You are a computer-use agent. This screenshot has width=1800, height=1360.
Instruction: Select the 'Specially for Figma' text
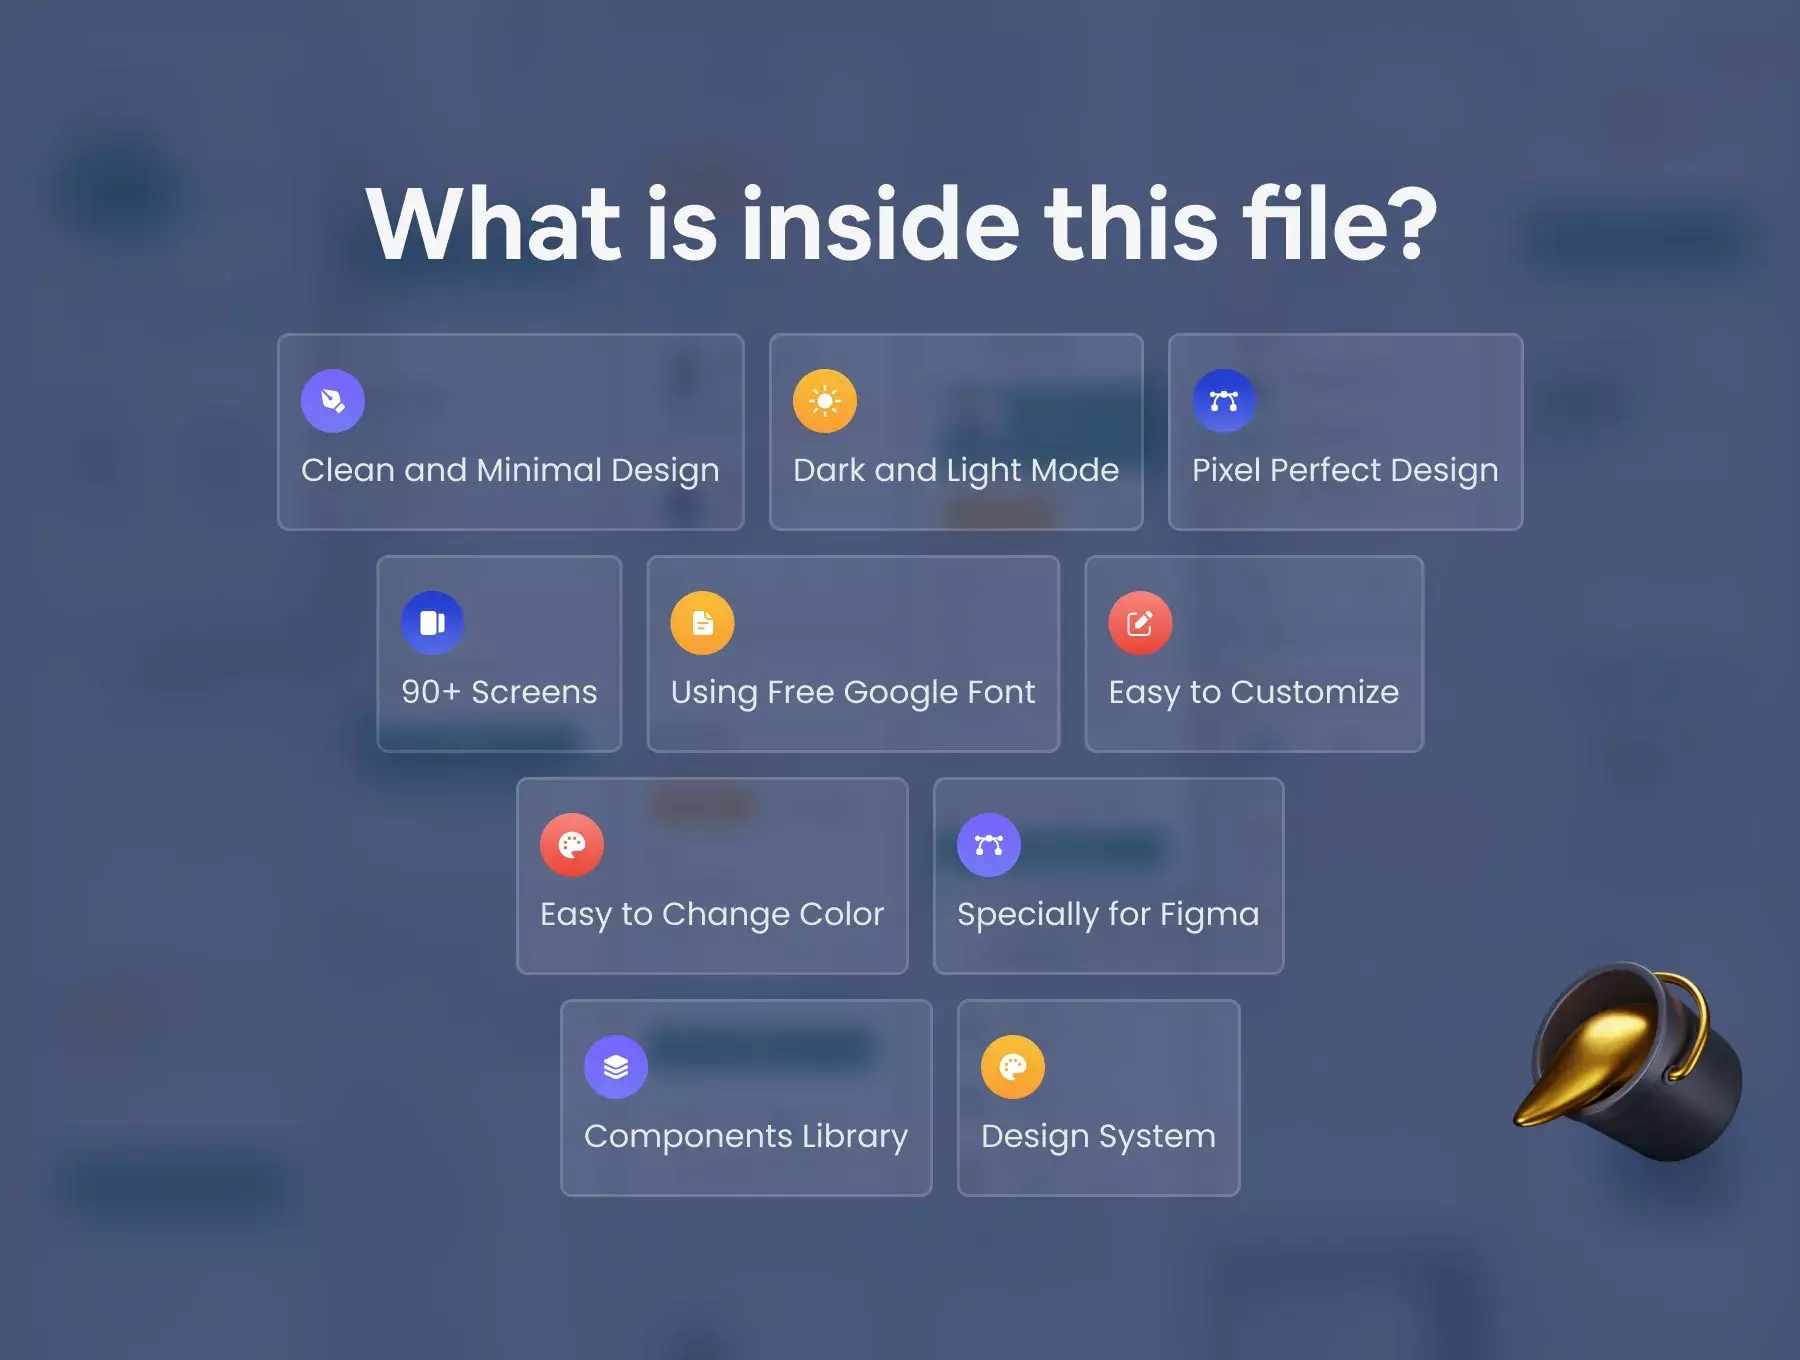pos(1108,915)
